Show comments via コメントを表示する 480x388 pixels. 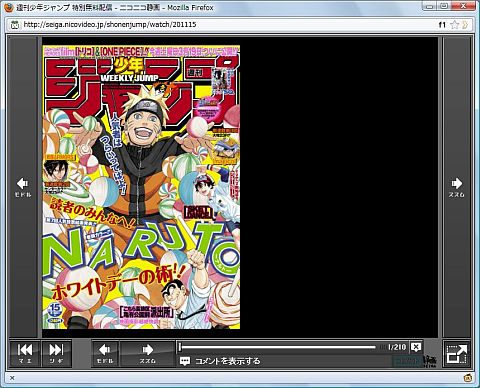pos(227,361)
